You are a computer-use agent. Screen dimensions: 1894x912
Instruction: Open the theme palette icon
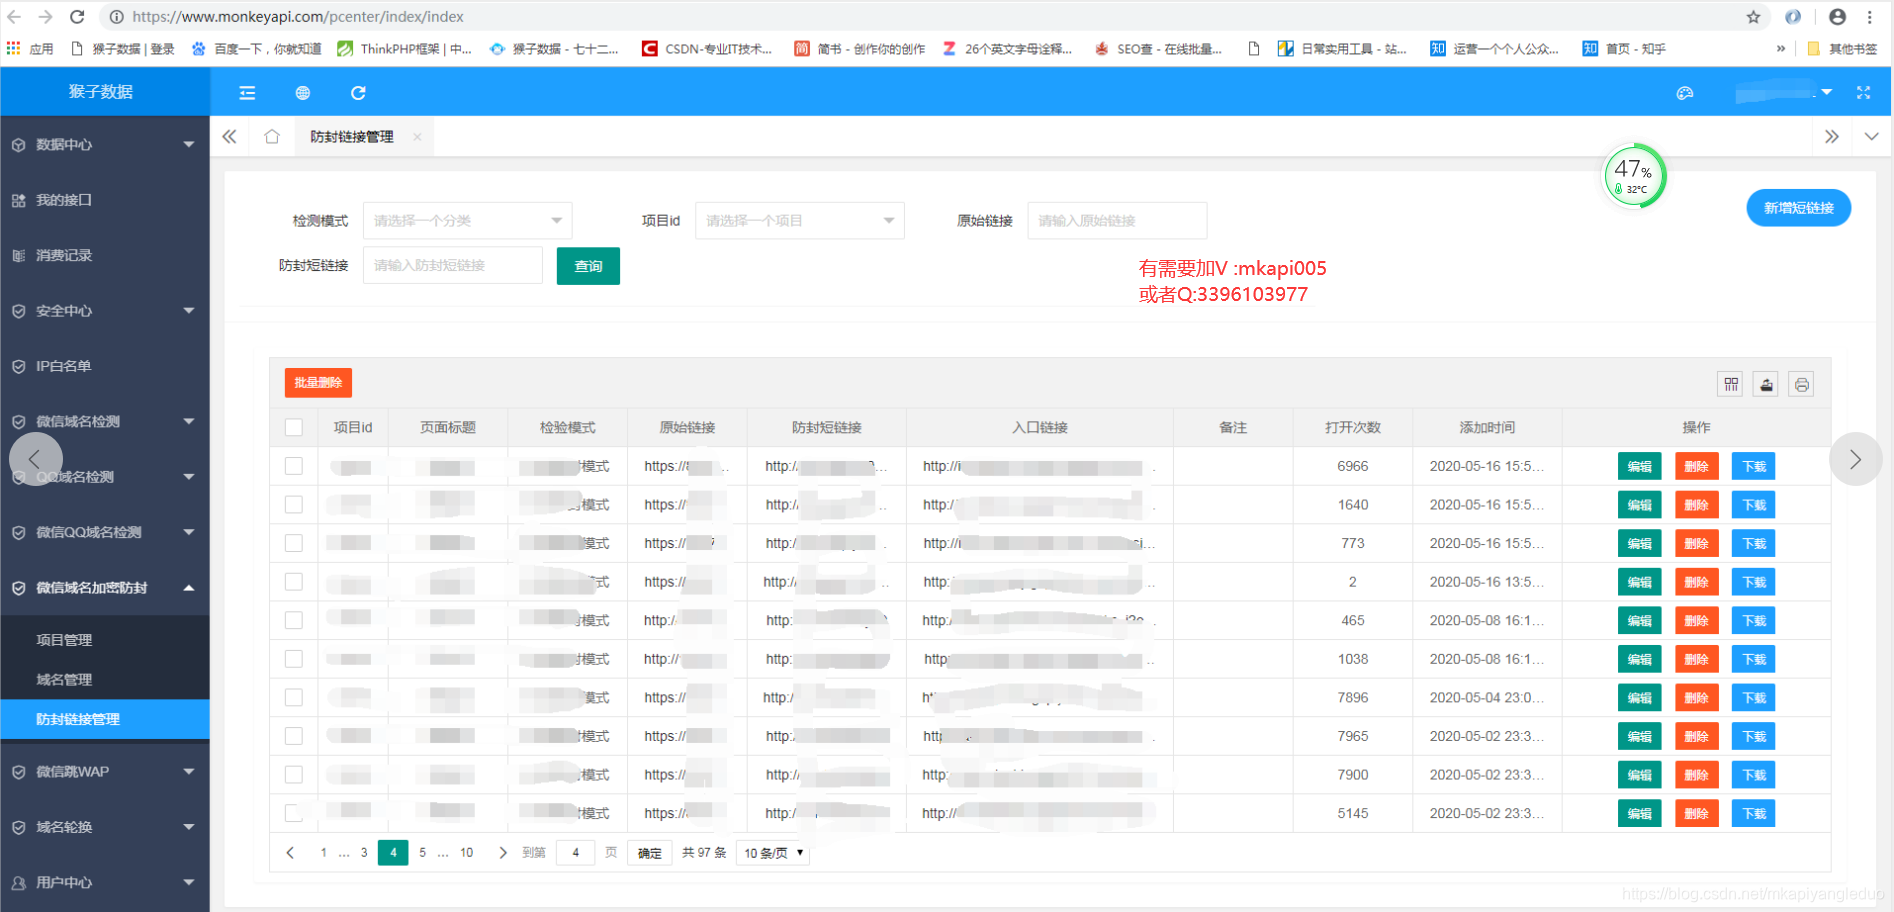(1685, 93)
